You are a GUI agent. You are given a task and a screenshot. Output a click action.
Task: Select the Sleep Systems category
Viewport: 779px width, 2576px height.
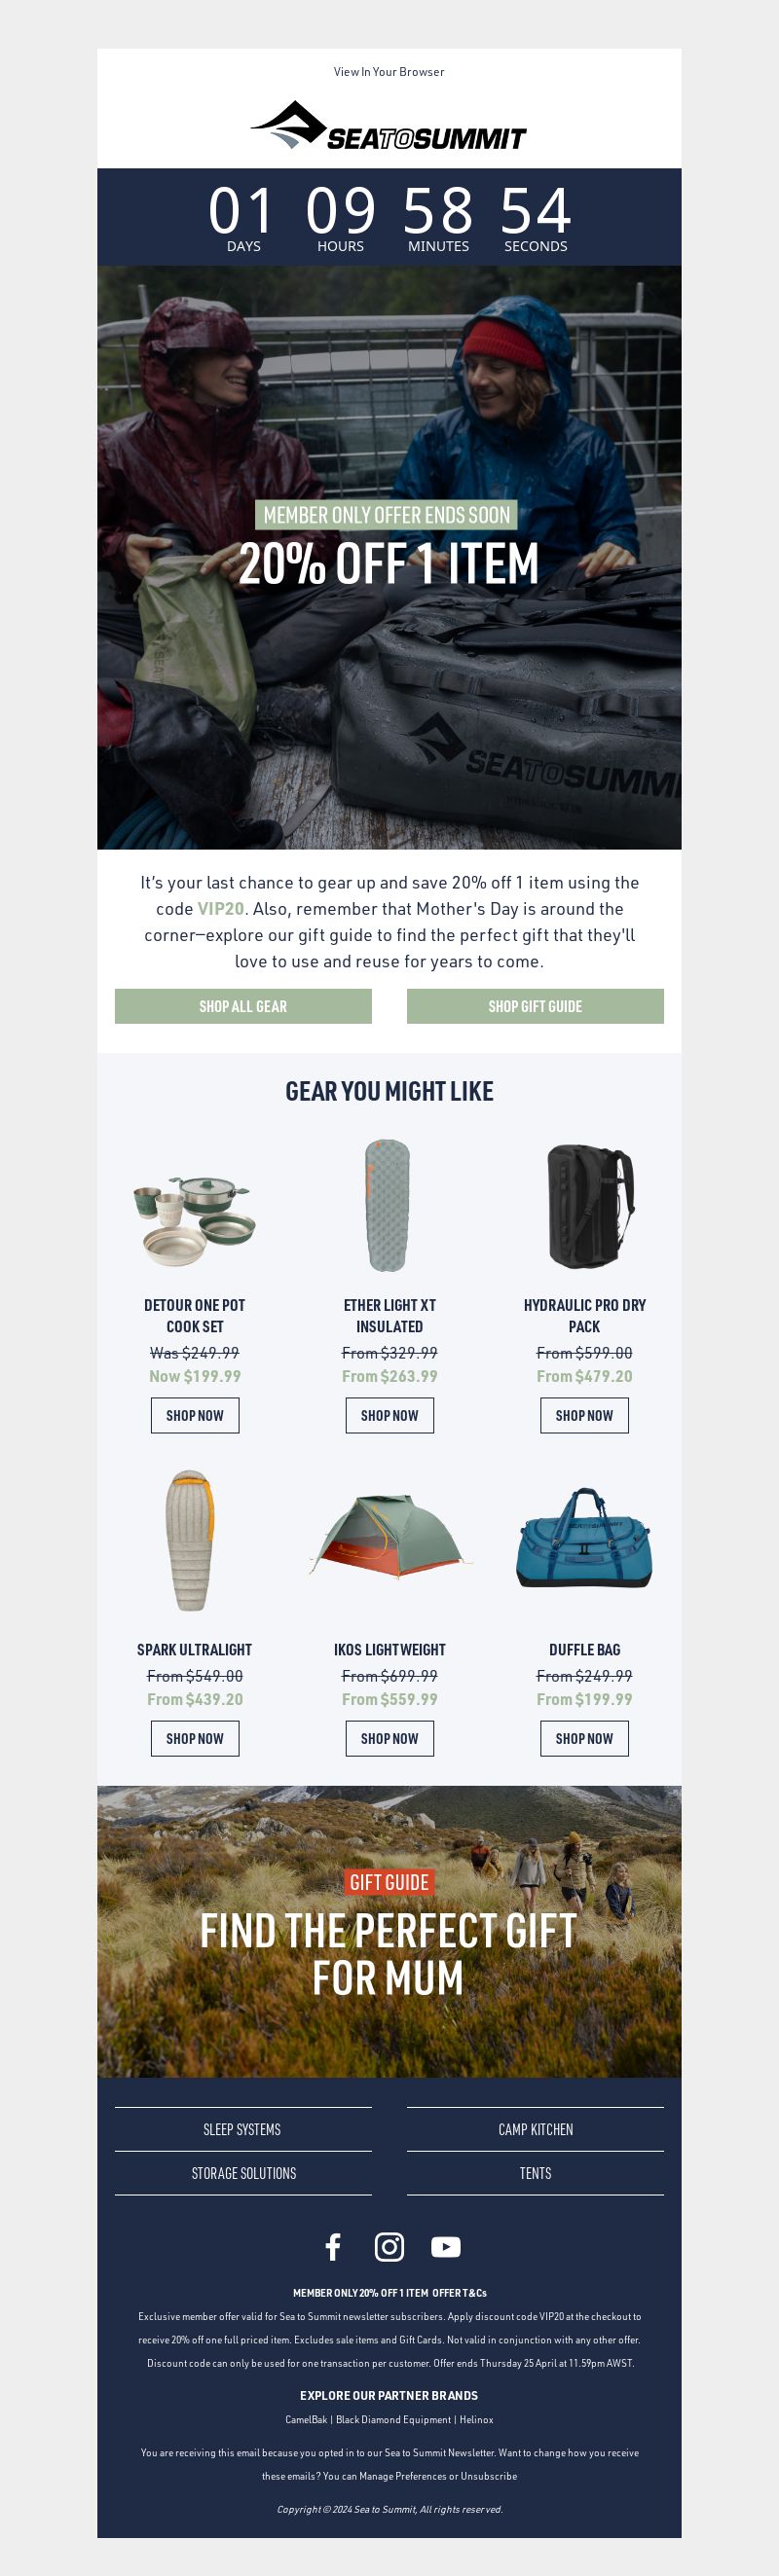(x=243, y=2129)
